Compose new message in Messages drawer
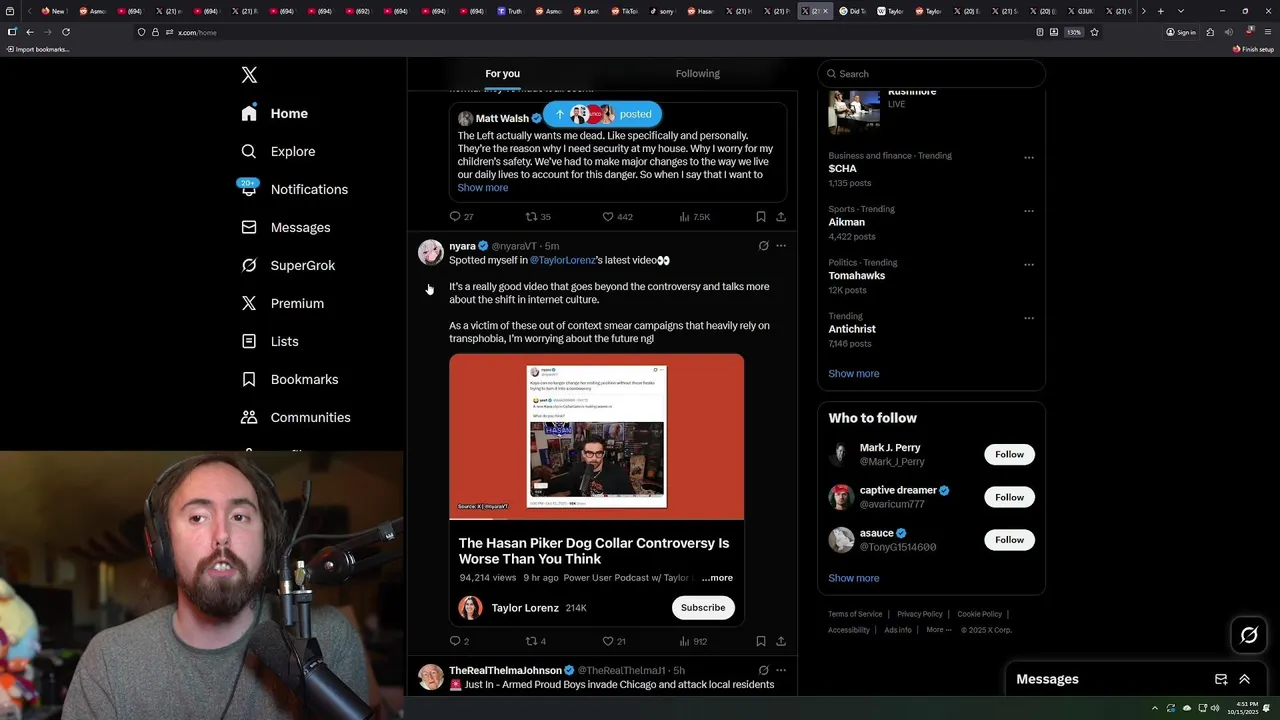 coord(1221,679)
